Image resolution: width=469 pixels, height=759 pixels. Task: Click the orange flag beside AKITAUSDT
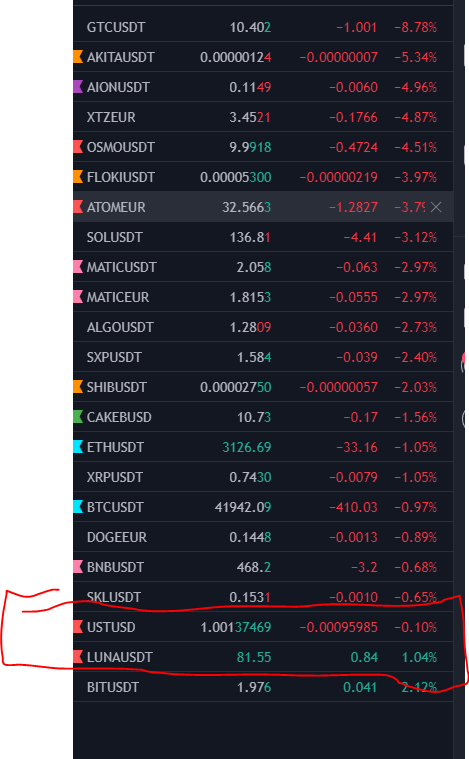point(78,57)
